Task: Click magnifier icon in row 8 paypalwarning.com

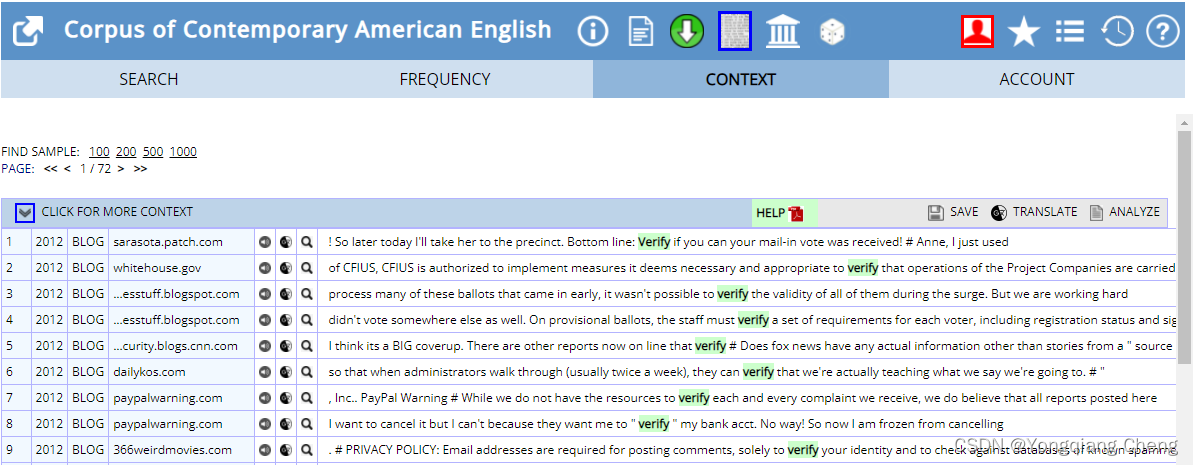Action: [307, 424]
